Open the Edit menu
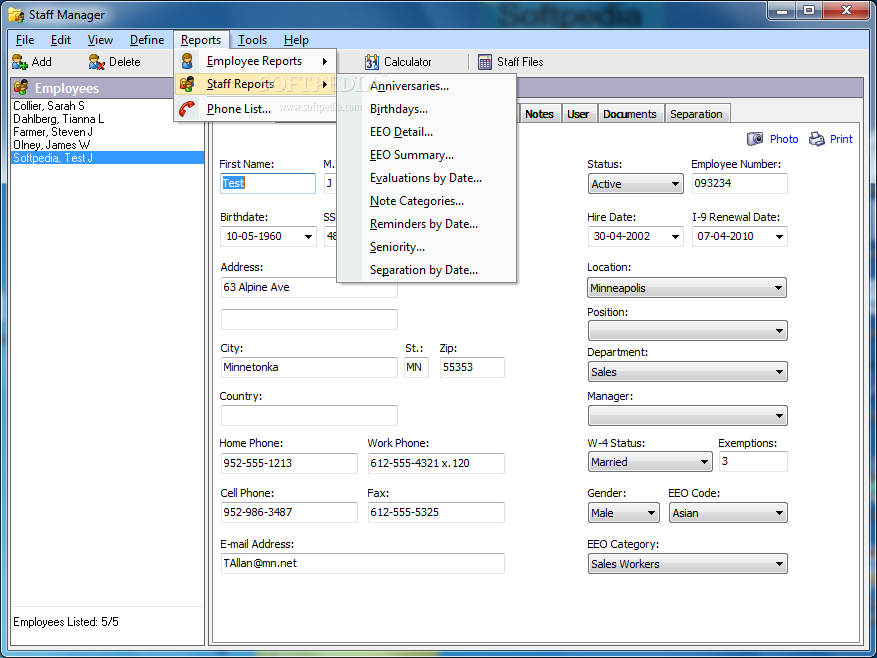 pos(60,40)
